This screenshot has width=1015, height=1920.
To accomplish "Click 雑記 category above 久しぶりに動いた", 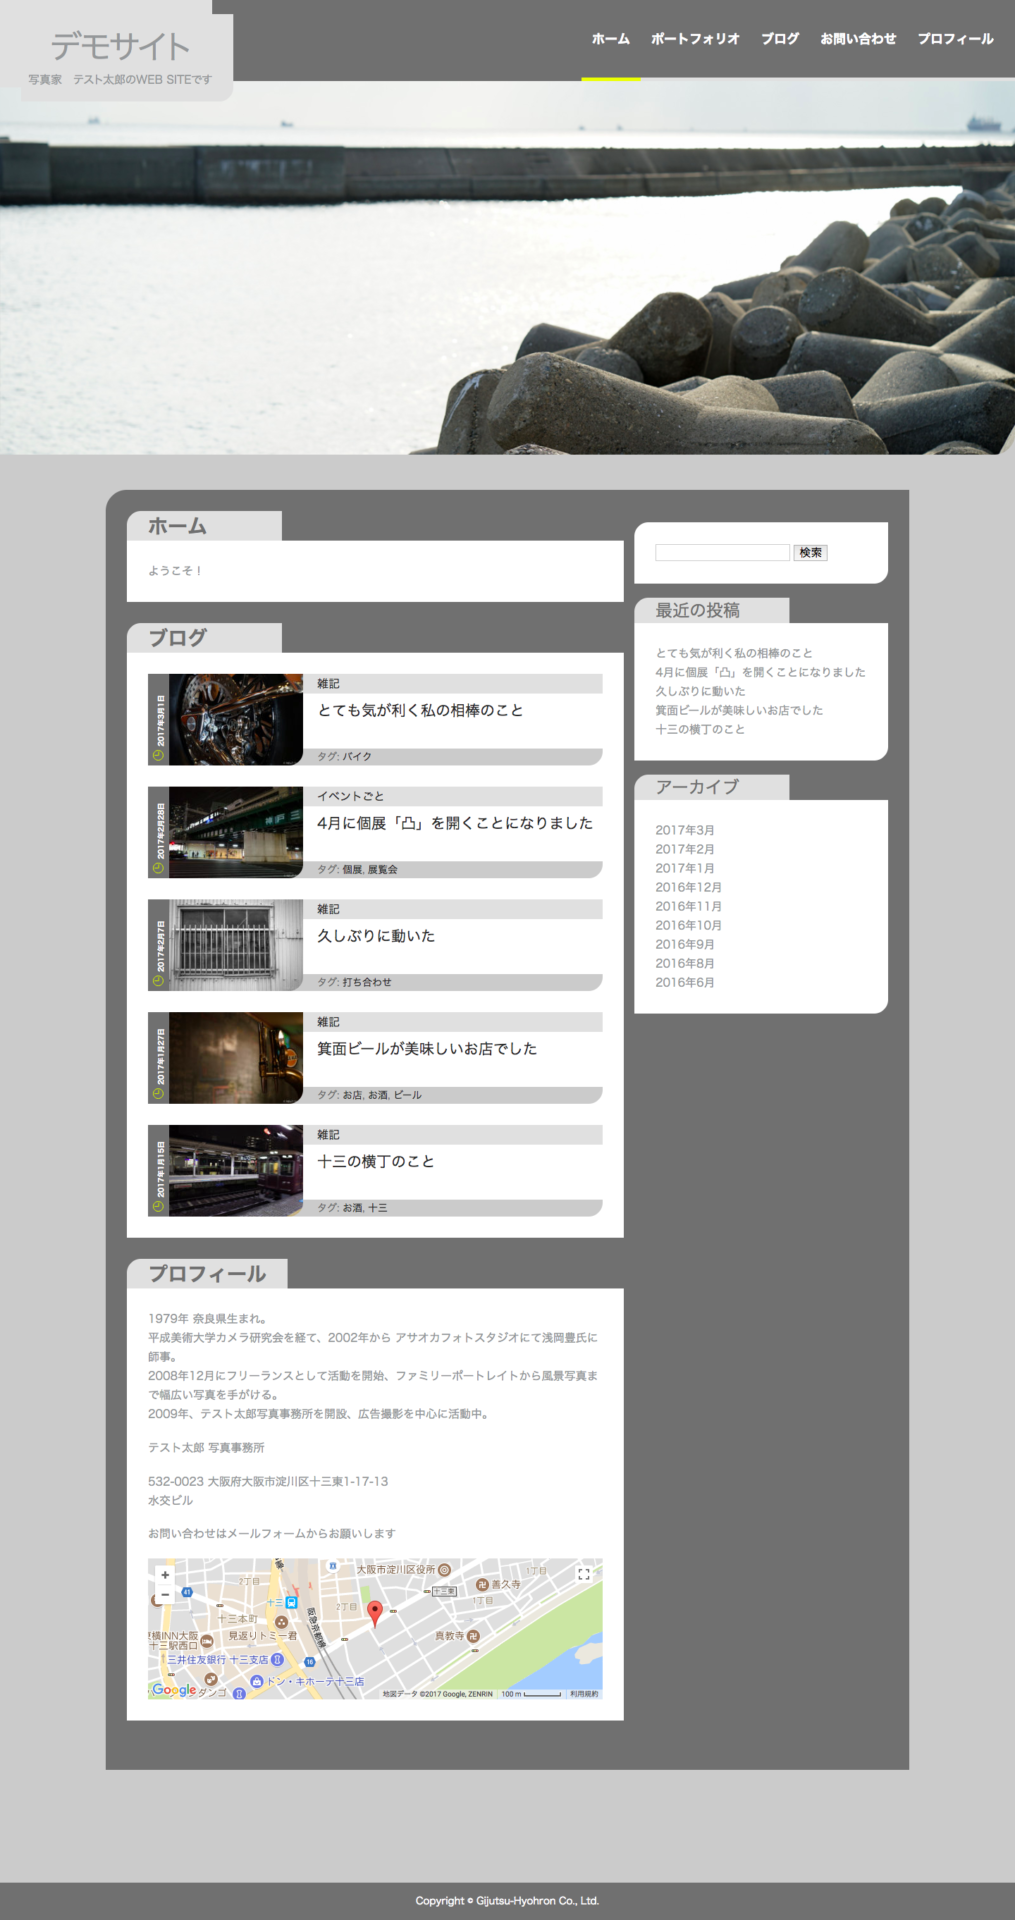I will [328, 909].
